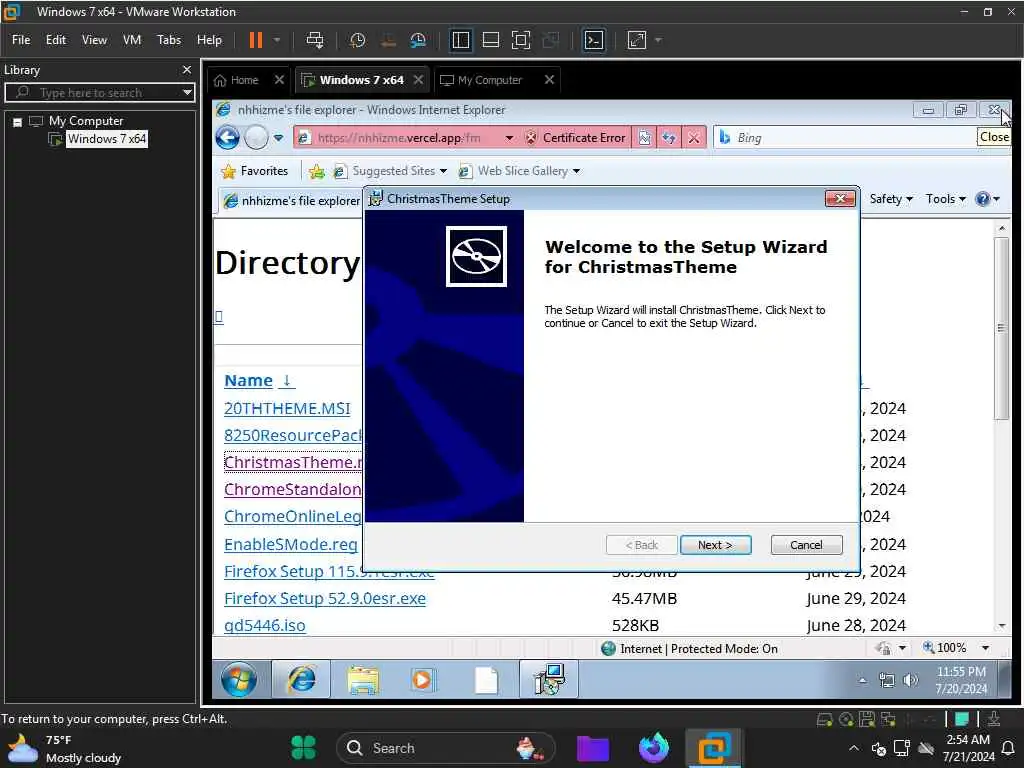Viewport: 1024px width, 768px height.
Task: Send Ctrl+Alt+Del to the virtual machine
Action: [315, 40]
